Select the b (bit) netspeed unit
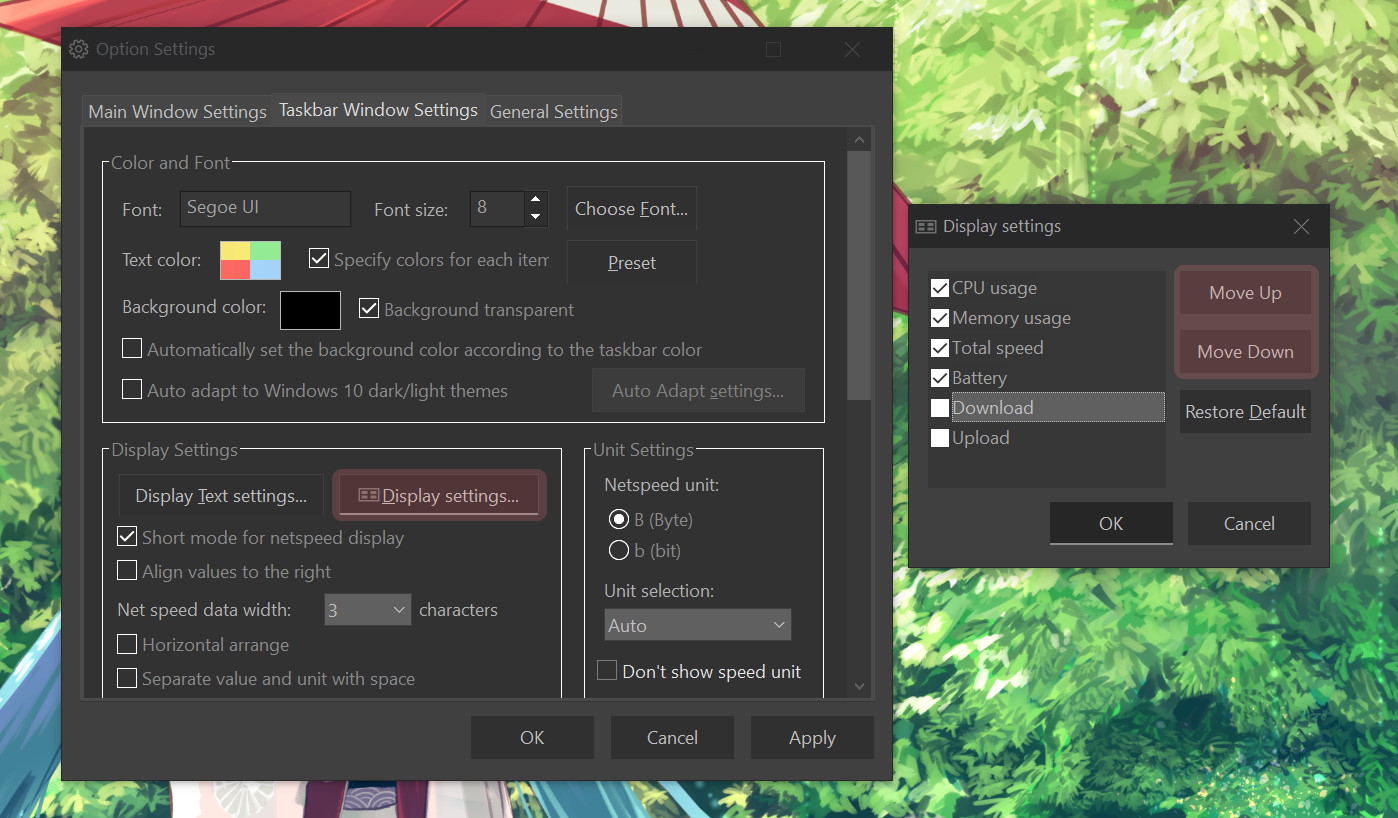This screenshot has height=818, width=1398. coord(618,550)
